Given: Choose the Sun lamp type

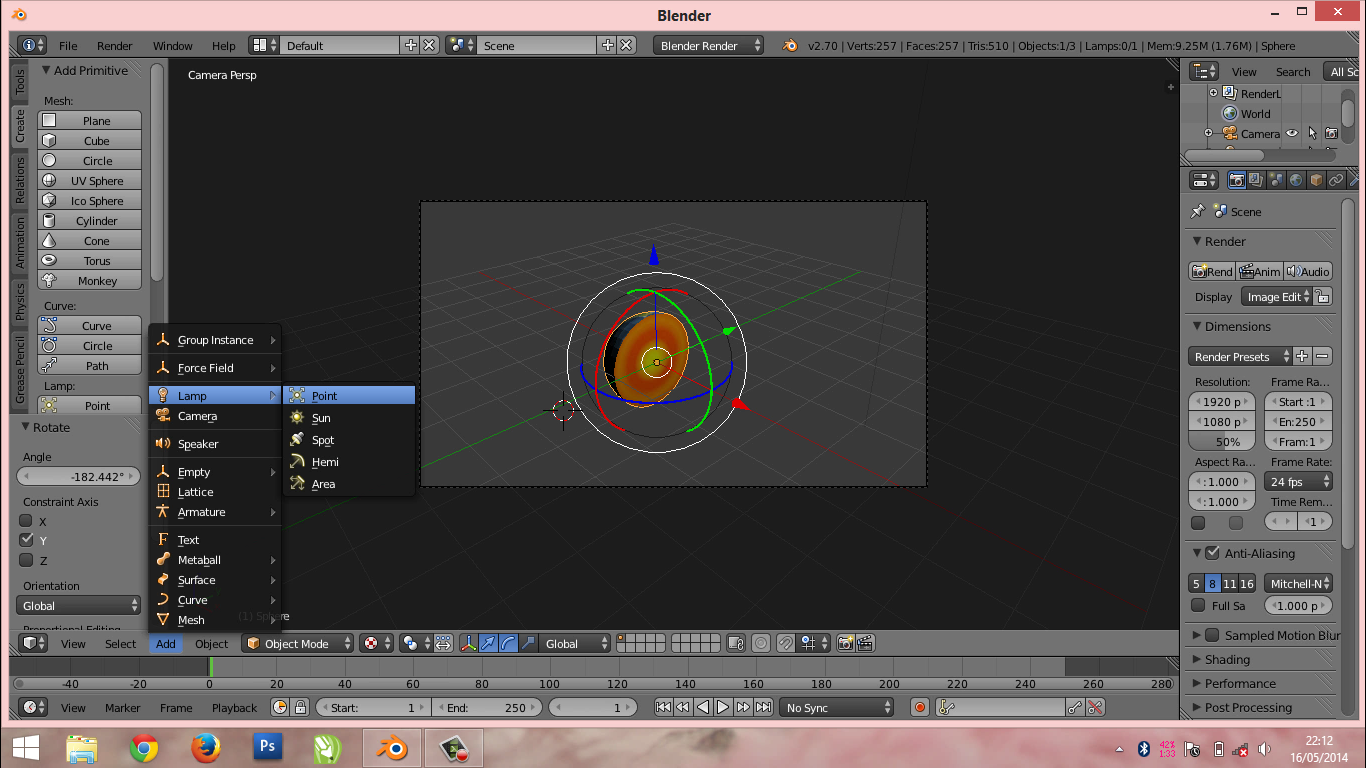Looking at the screenshot, I should 349,418.
